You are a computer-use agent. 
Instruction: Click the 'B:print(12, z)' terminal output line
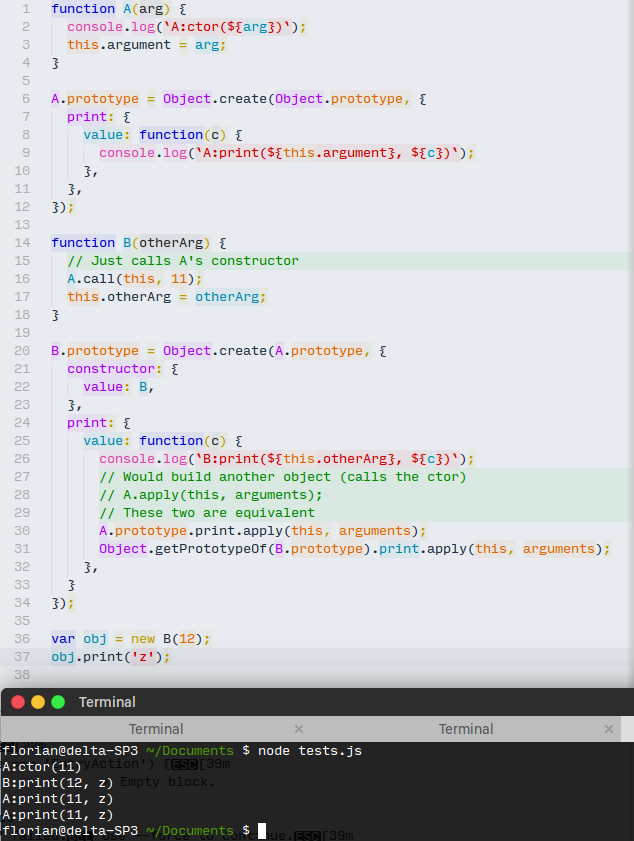(x=57, y=782)
